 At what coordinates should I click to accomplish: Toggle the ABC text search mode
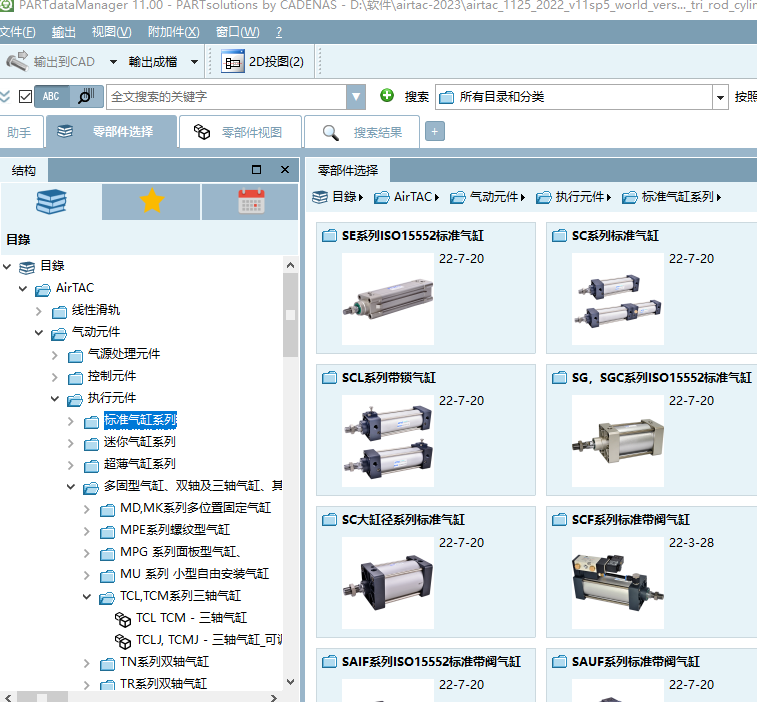coord(51,96)
